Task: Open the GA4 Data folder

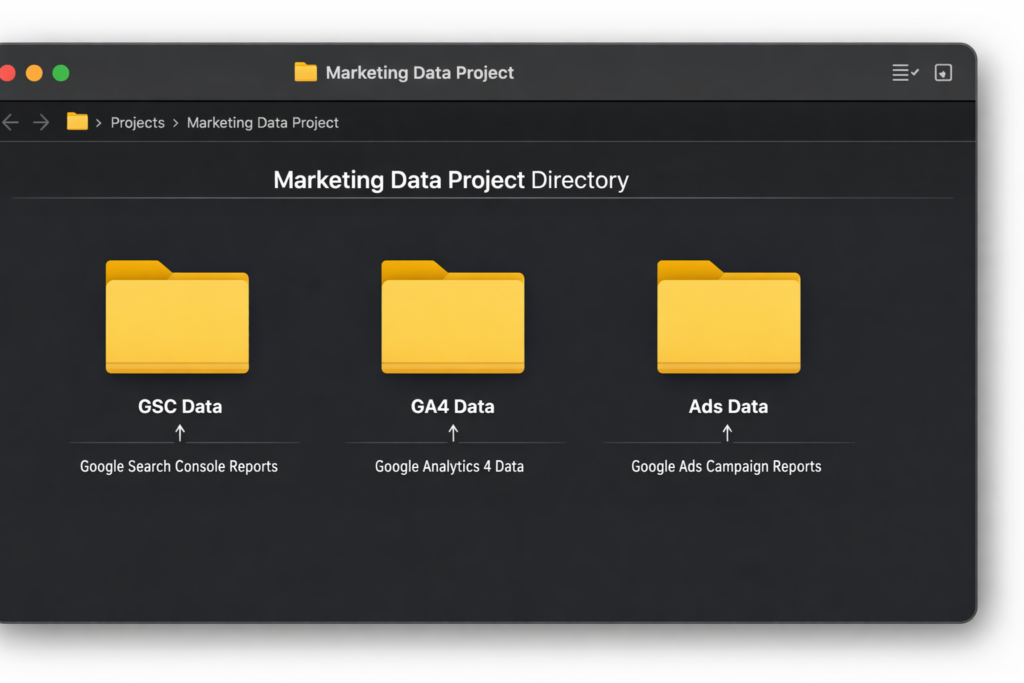Action: point(452,316)
